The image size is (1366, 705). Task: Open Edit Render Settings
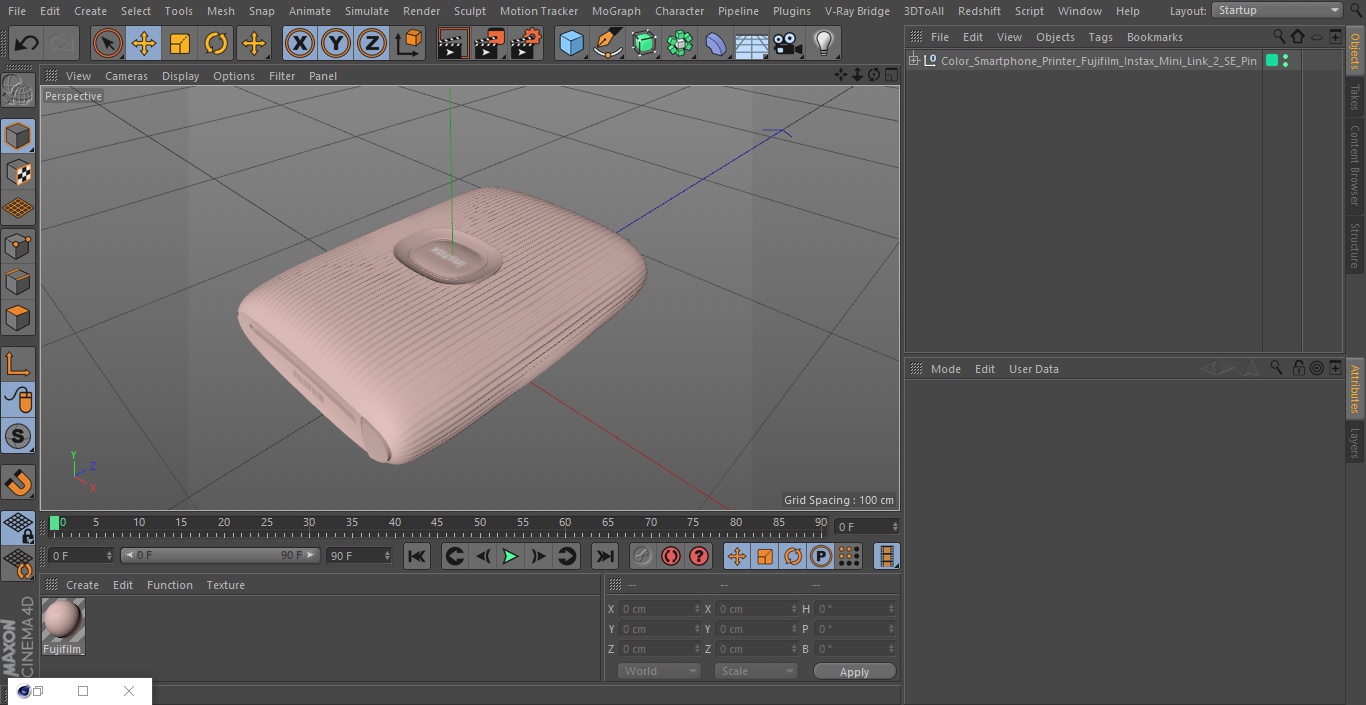526,43
